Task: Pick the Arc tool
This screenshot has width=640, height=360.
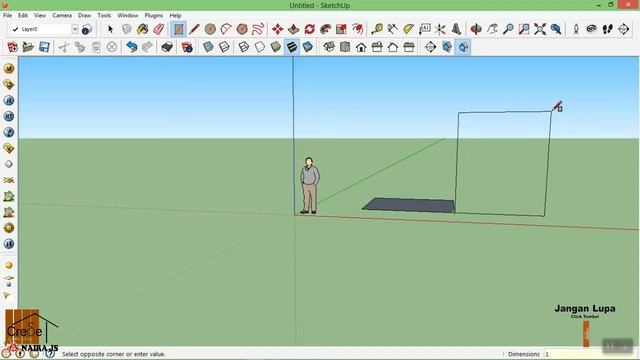Action: coord(226,29)
